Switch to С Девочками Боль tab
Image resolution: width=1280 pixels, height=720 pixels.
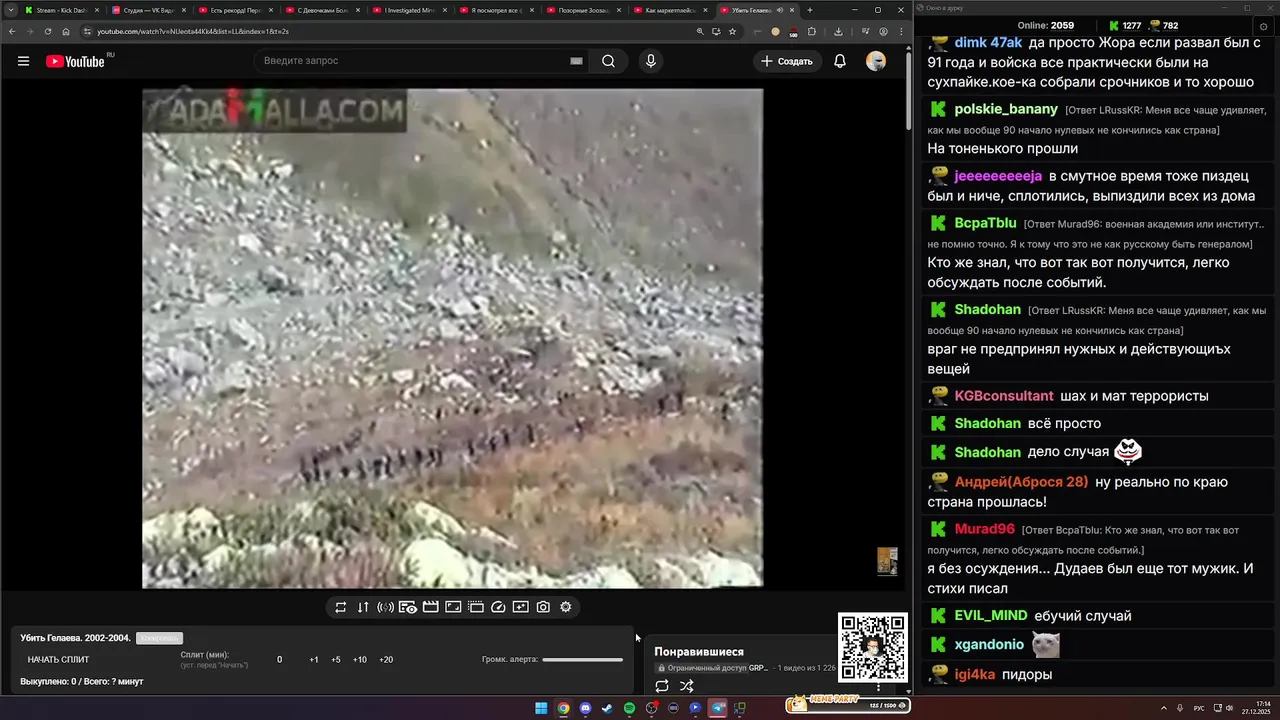point(321,10)
